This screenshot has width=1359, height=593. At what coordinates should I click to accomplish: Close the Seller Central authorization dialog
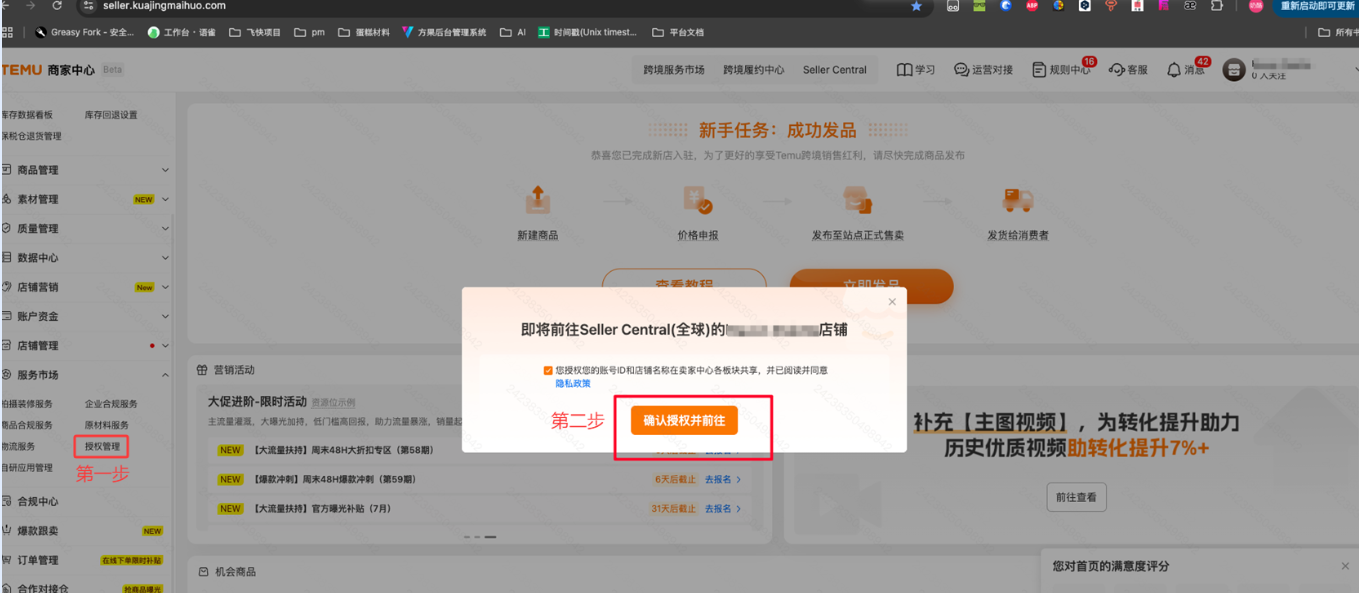[x=892, y=301]
